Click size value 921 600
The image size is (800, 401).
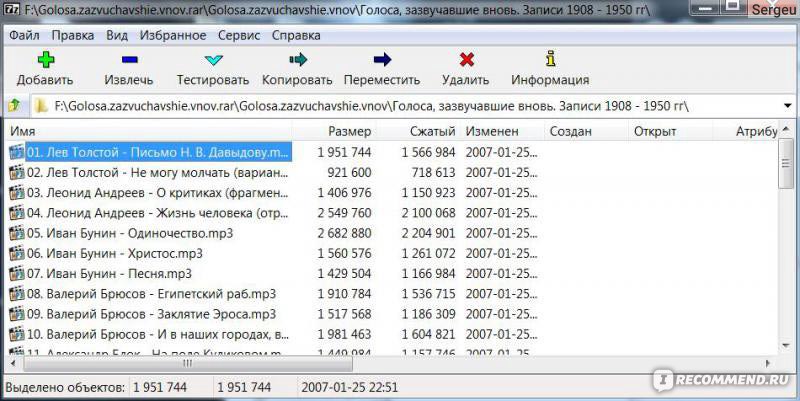(349, 172)
